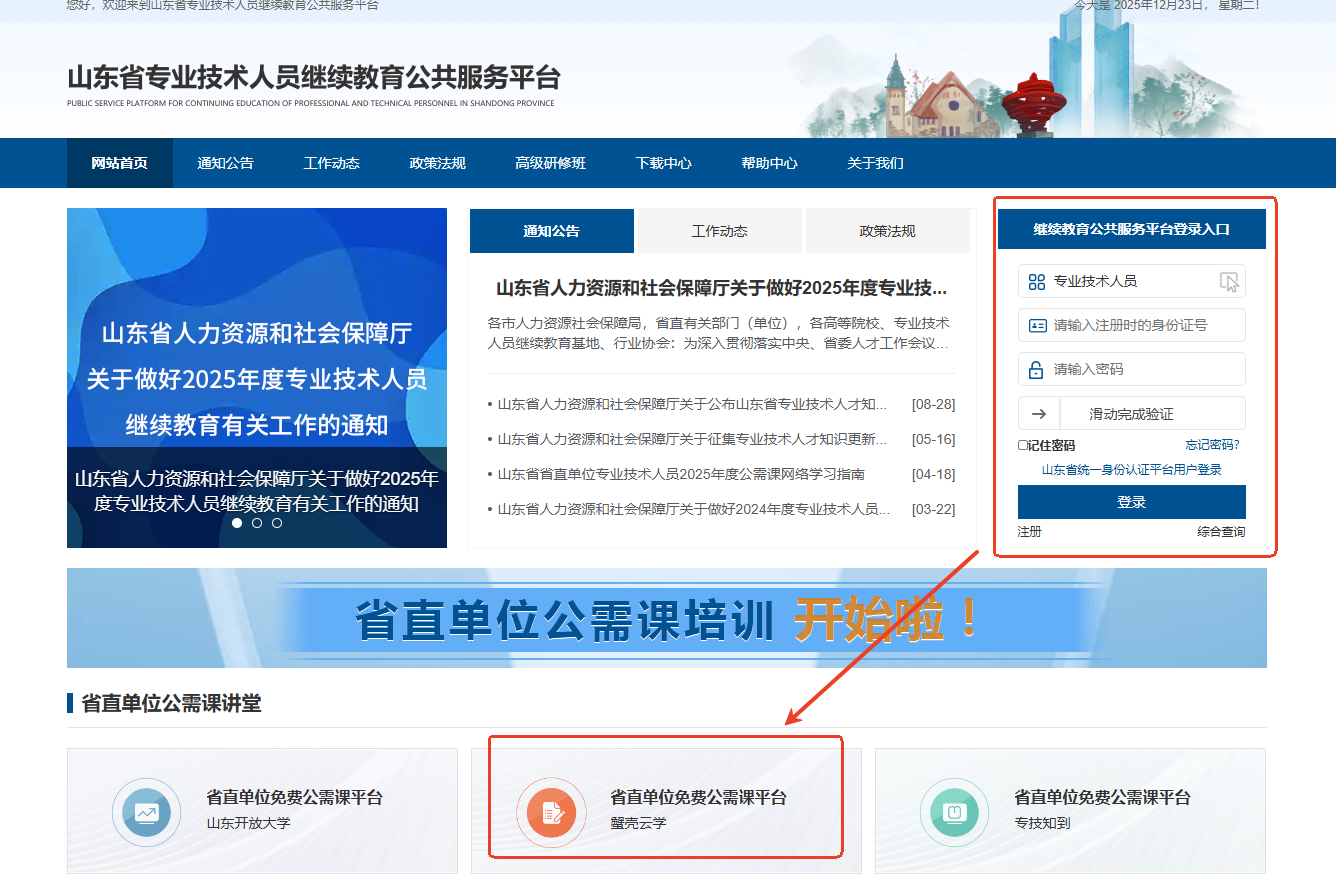Image resolution: width=1336 pixels, height=878 pixels.
Task: Click the 忘记密码? link
Action: tap(1212, 445)
